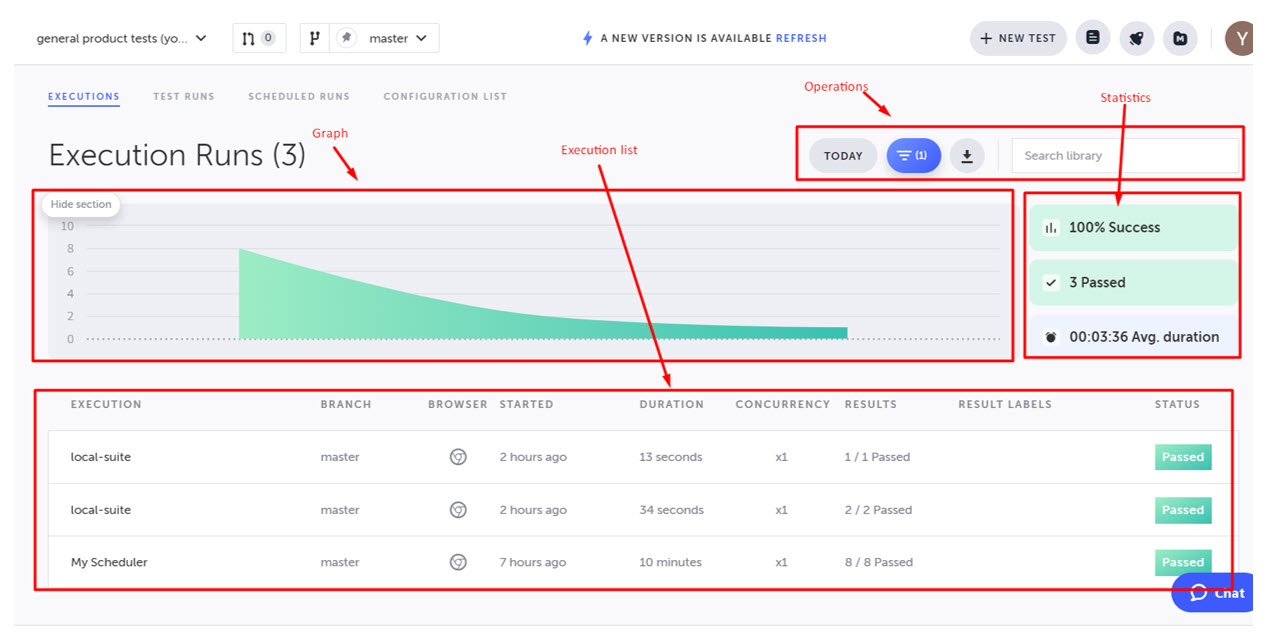
Task: Click the pull requests icon button
Action: [x=259, y=38]
